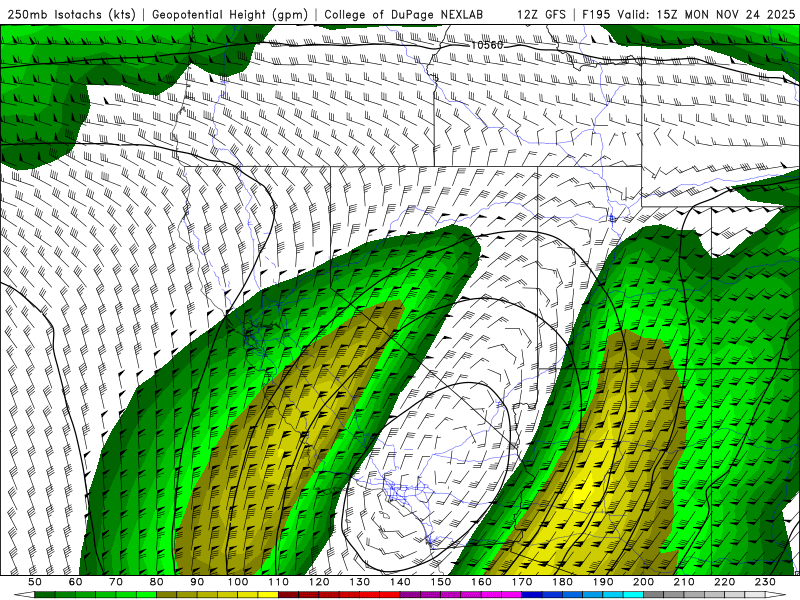This screenshot has height=600, width=800.
Task: Click the 90 label on the color scale
Action: 197,582
